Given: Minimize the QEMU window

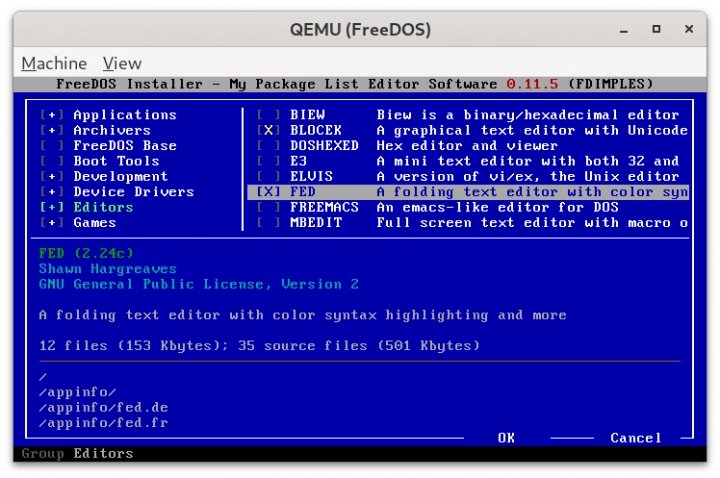Looking at the screenshot, I should (624, 30).
